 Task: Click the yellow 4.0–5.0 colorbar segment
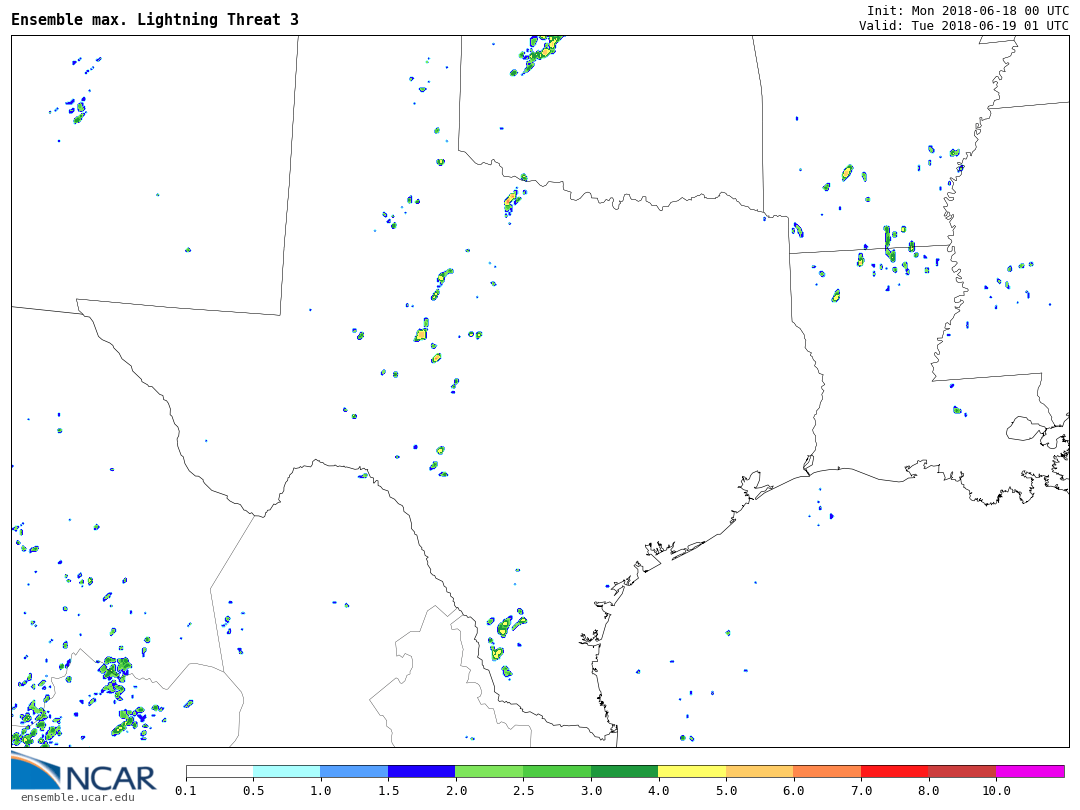[692, 771]
